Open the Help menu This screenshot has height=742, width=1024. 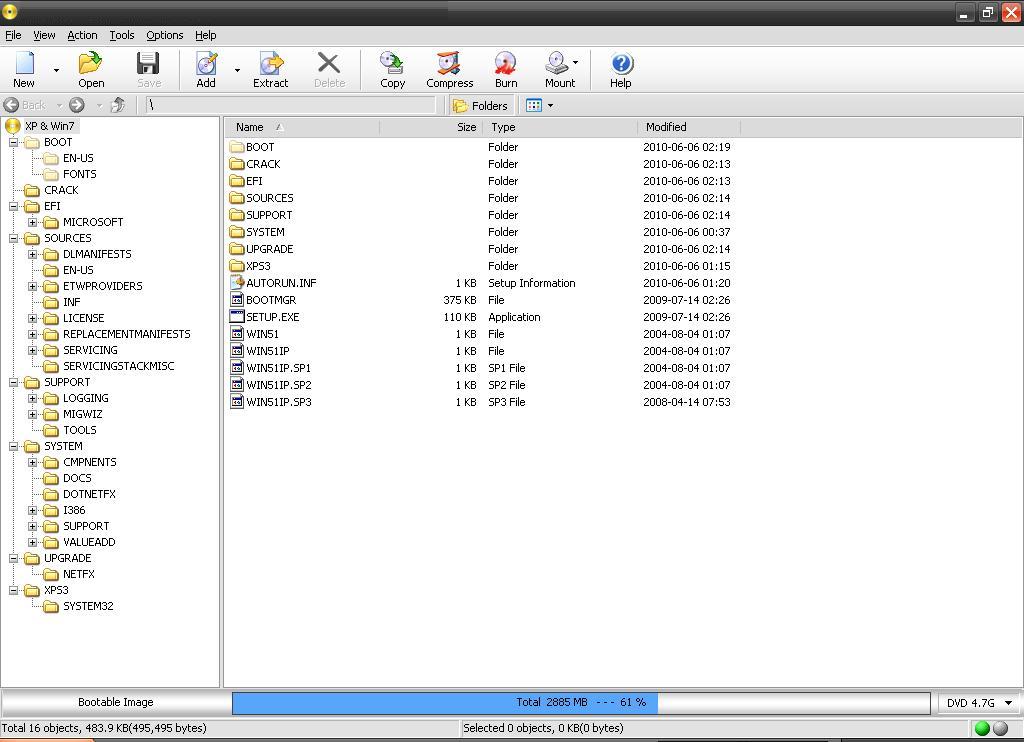206,35
